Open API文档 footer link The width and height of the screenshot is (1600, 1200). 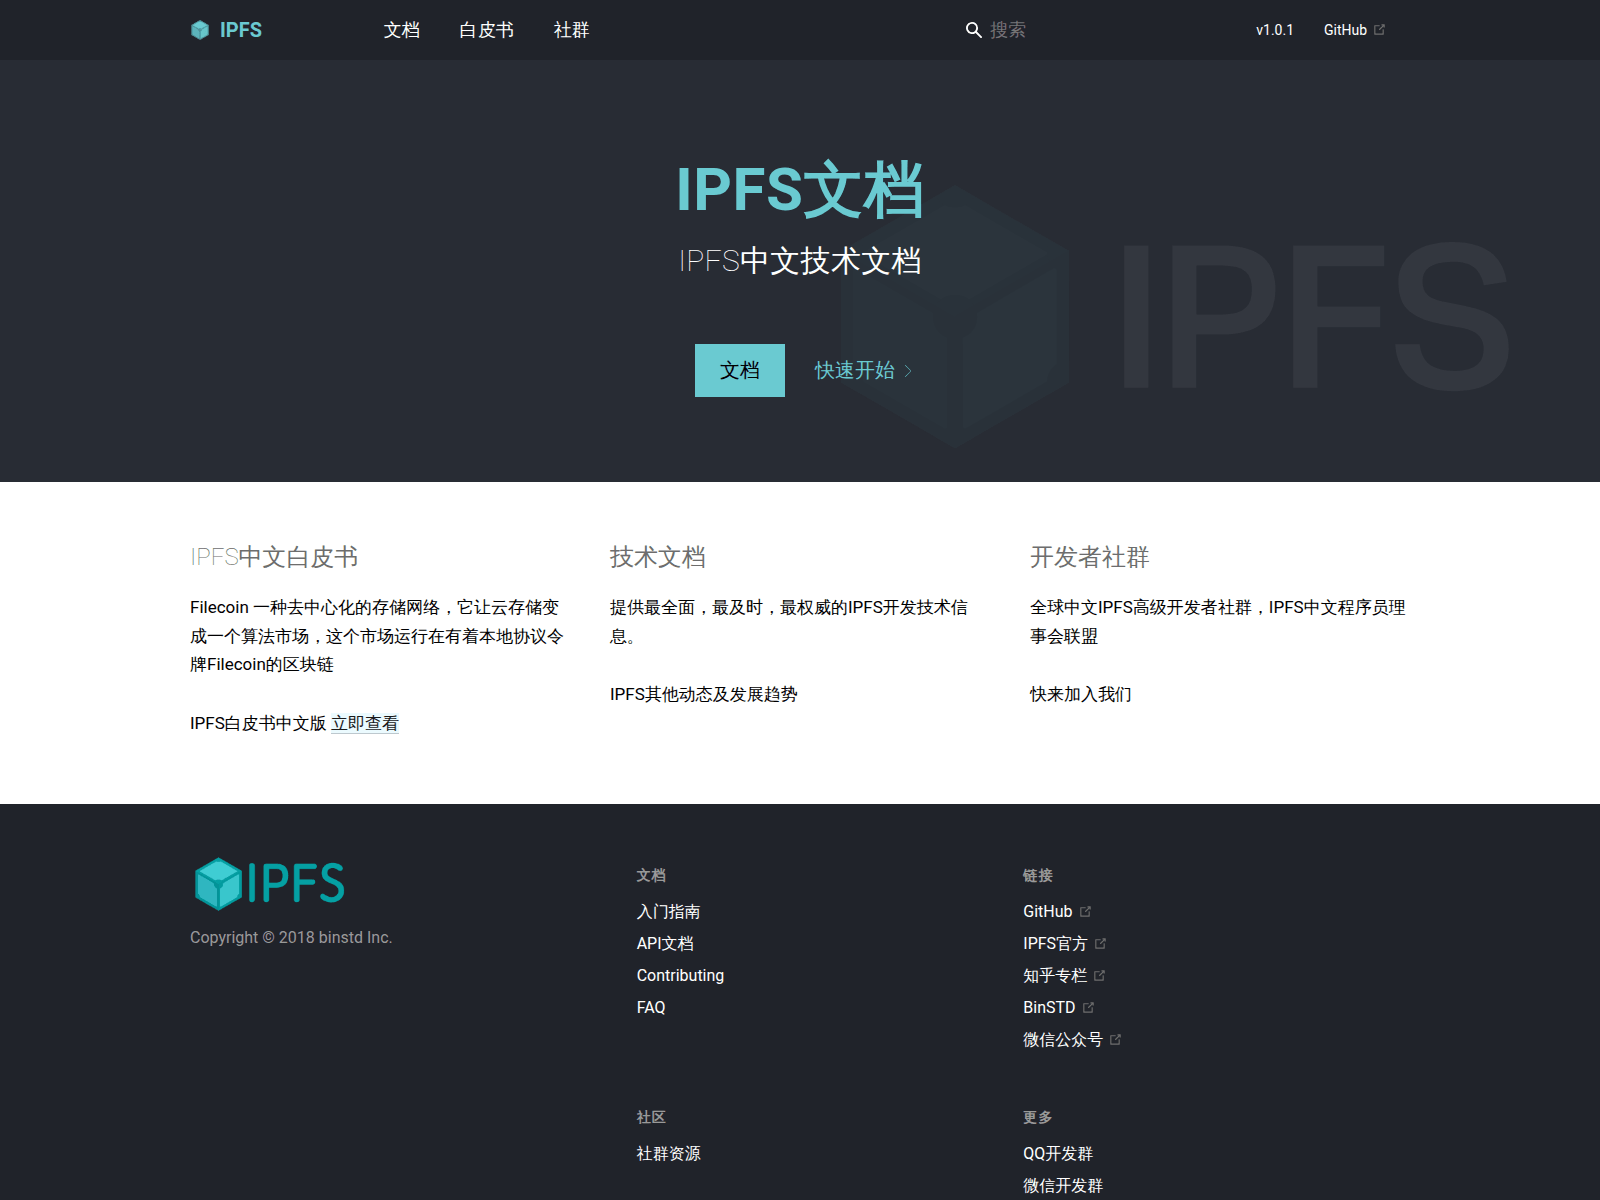[665, 944]
